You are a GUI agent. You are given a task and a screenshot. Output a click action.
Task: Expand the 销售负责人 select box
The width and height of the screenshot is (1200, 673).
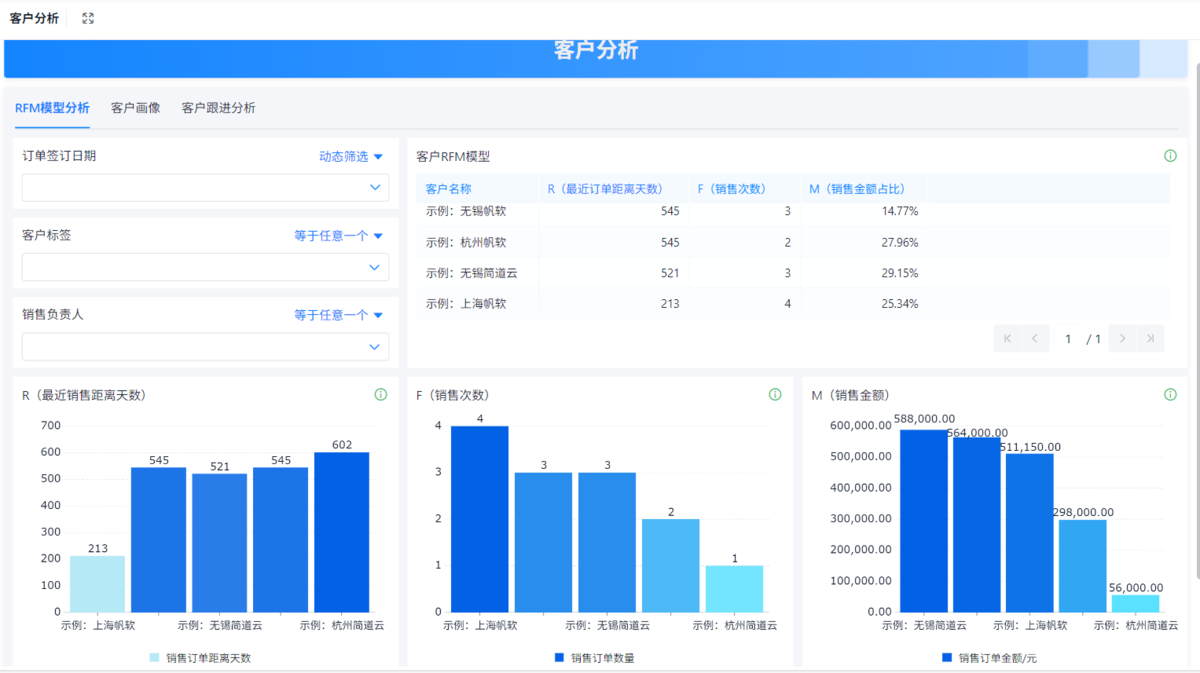pyautogui.click(x=205, y=347)
